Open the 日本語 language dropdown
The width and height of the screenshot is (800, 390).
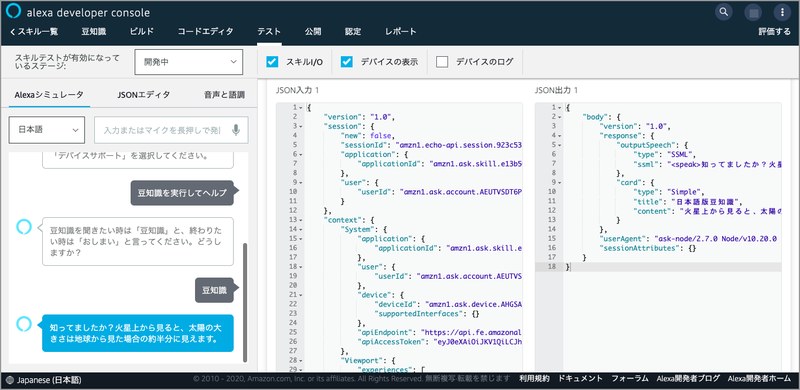point(46,130)
